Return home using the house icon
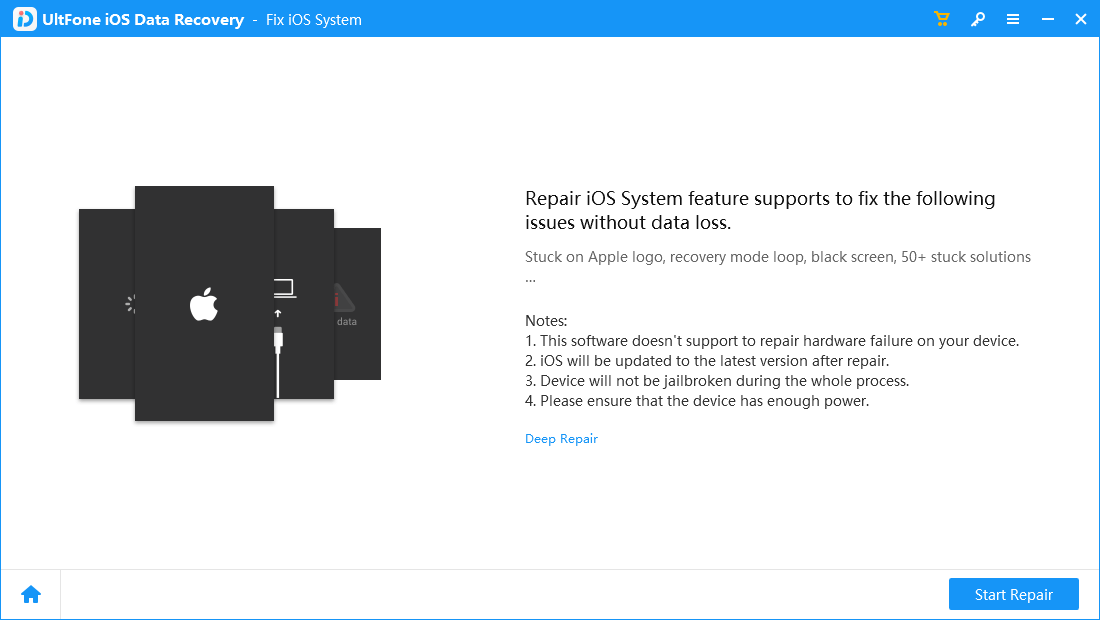The height and width of the screenshot is (620, 1100). click(x=31, y=593)
